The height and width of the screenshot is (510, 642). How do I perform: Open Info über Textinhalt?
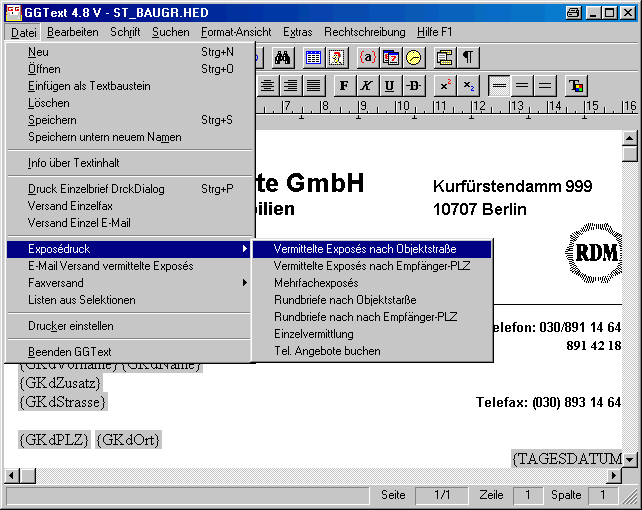(x=130, y=163)
